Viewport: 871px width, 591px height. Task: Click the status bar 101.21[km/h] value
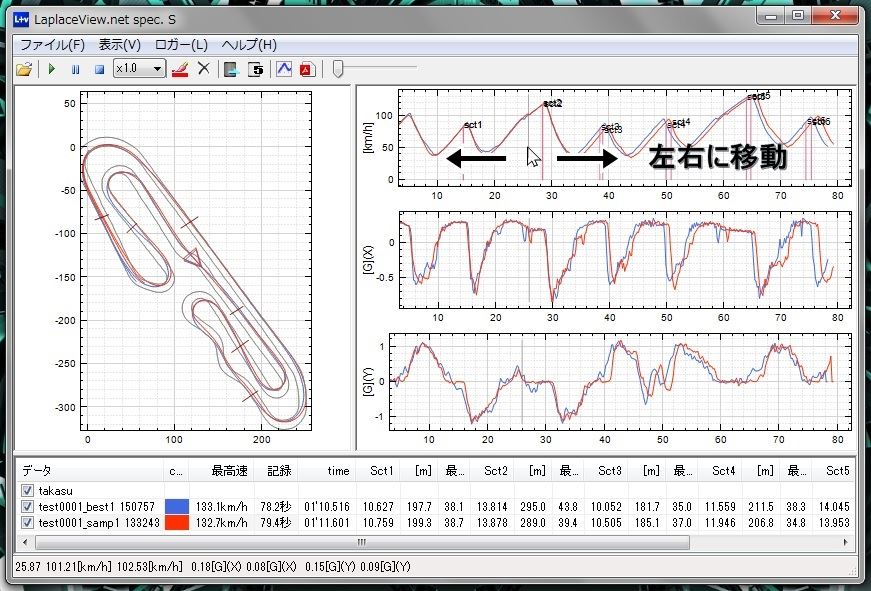pos(78,567)
